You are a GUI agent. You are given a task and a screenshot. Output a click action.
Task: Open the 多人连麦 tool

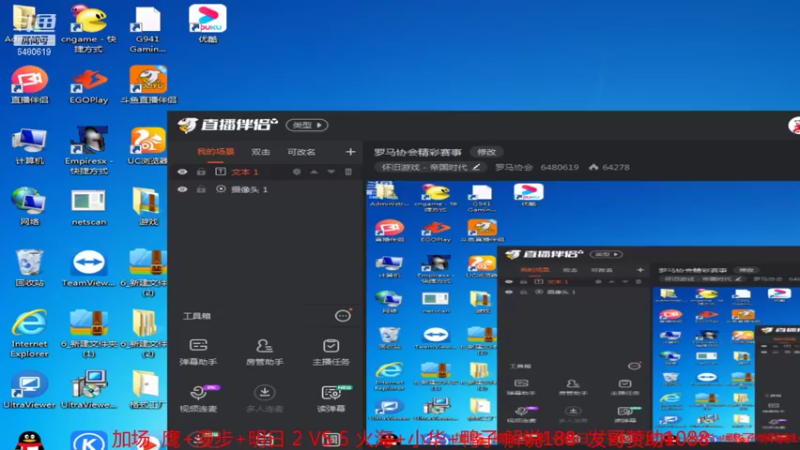tap(264, 398)
